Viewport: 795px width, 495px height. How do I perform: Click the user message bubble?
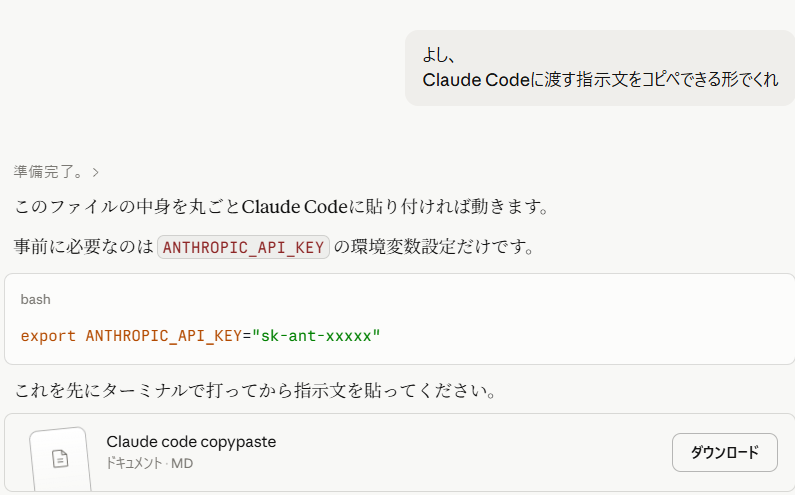600,68
